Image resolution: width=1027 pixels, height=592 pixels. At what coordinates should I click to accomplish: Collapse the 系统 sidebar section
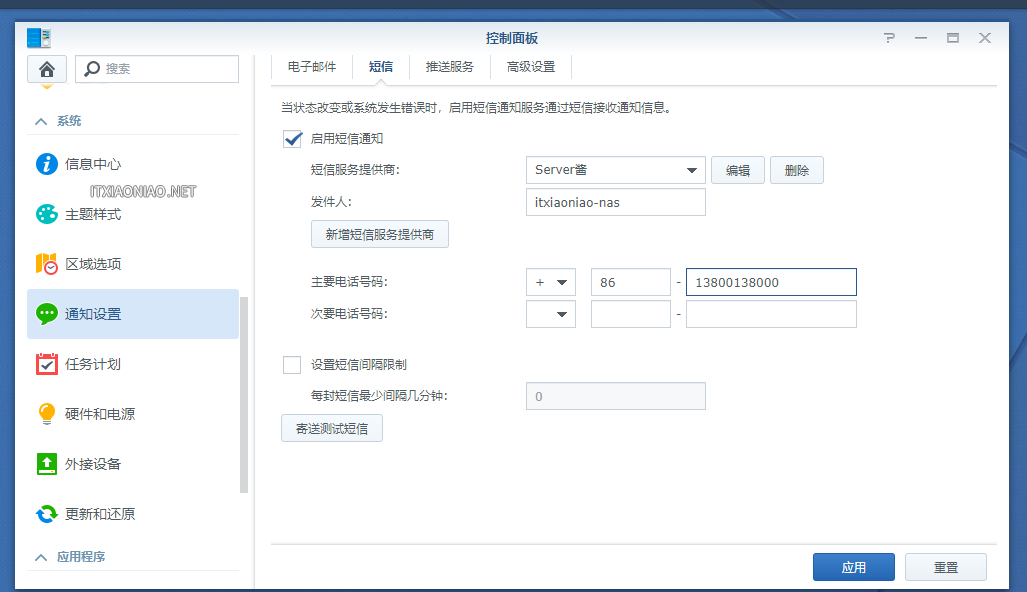point(41,121)
